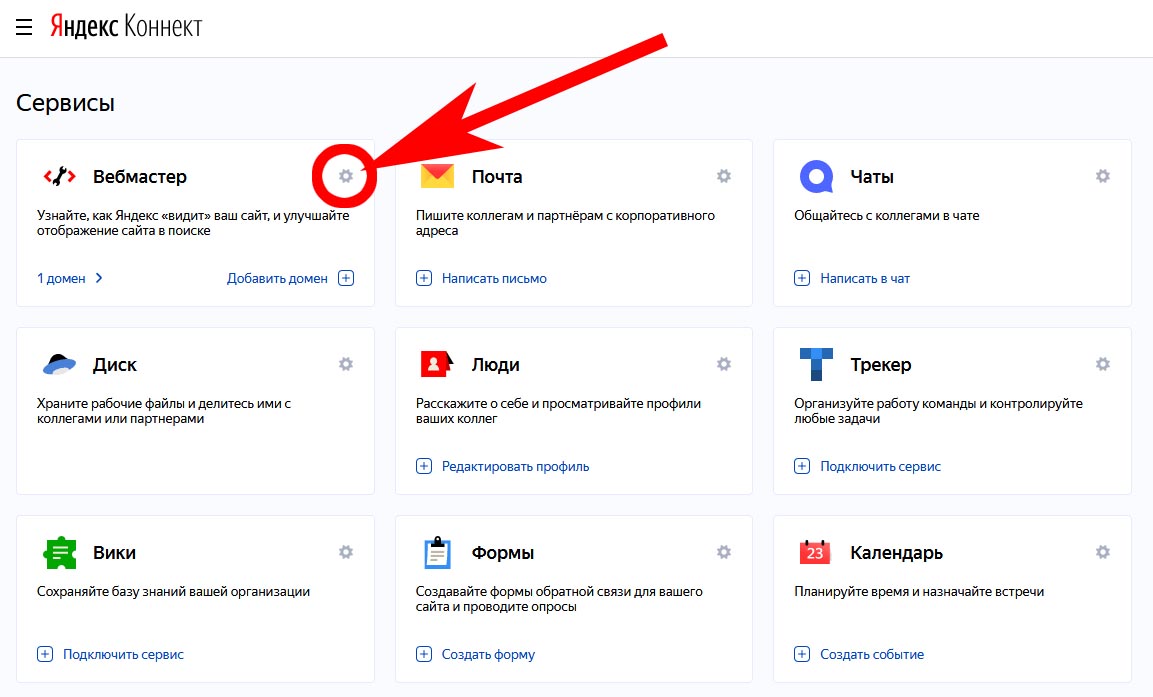Click text 'Общайтесь с коллегами в чате'
Viewport: 1153px width, 697px height.
coord(887,215)
